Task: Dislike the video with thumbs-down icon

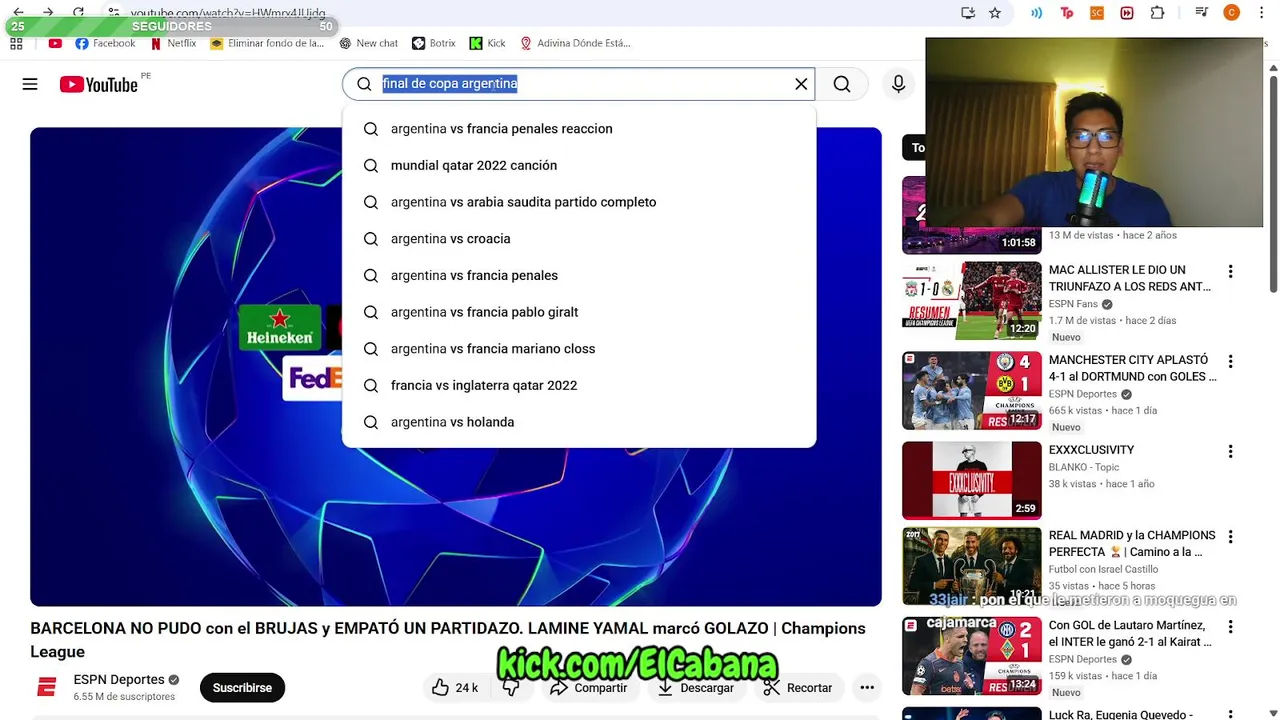Action: point(511,688)
